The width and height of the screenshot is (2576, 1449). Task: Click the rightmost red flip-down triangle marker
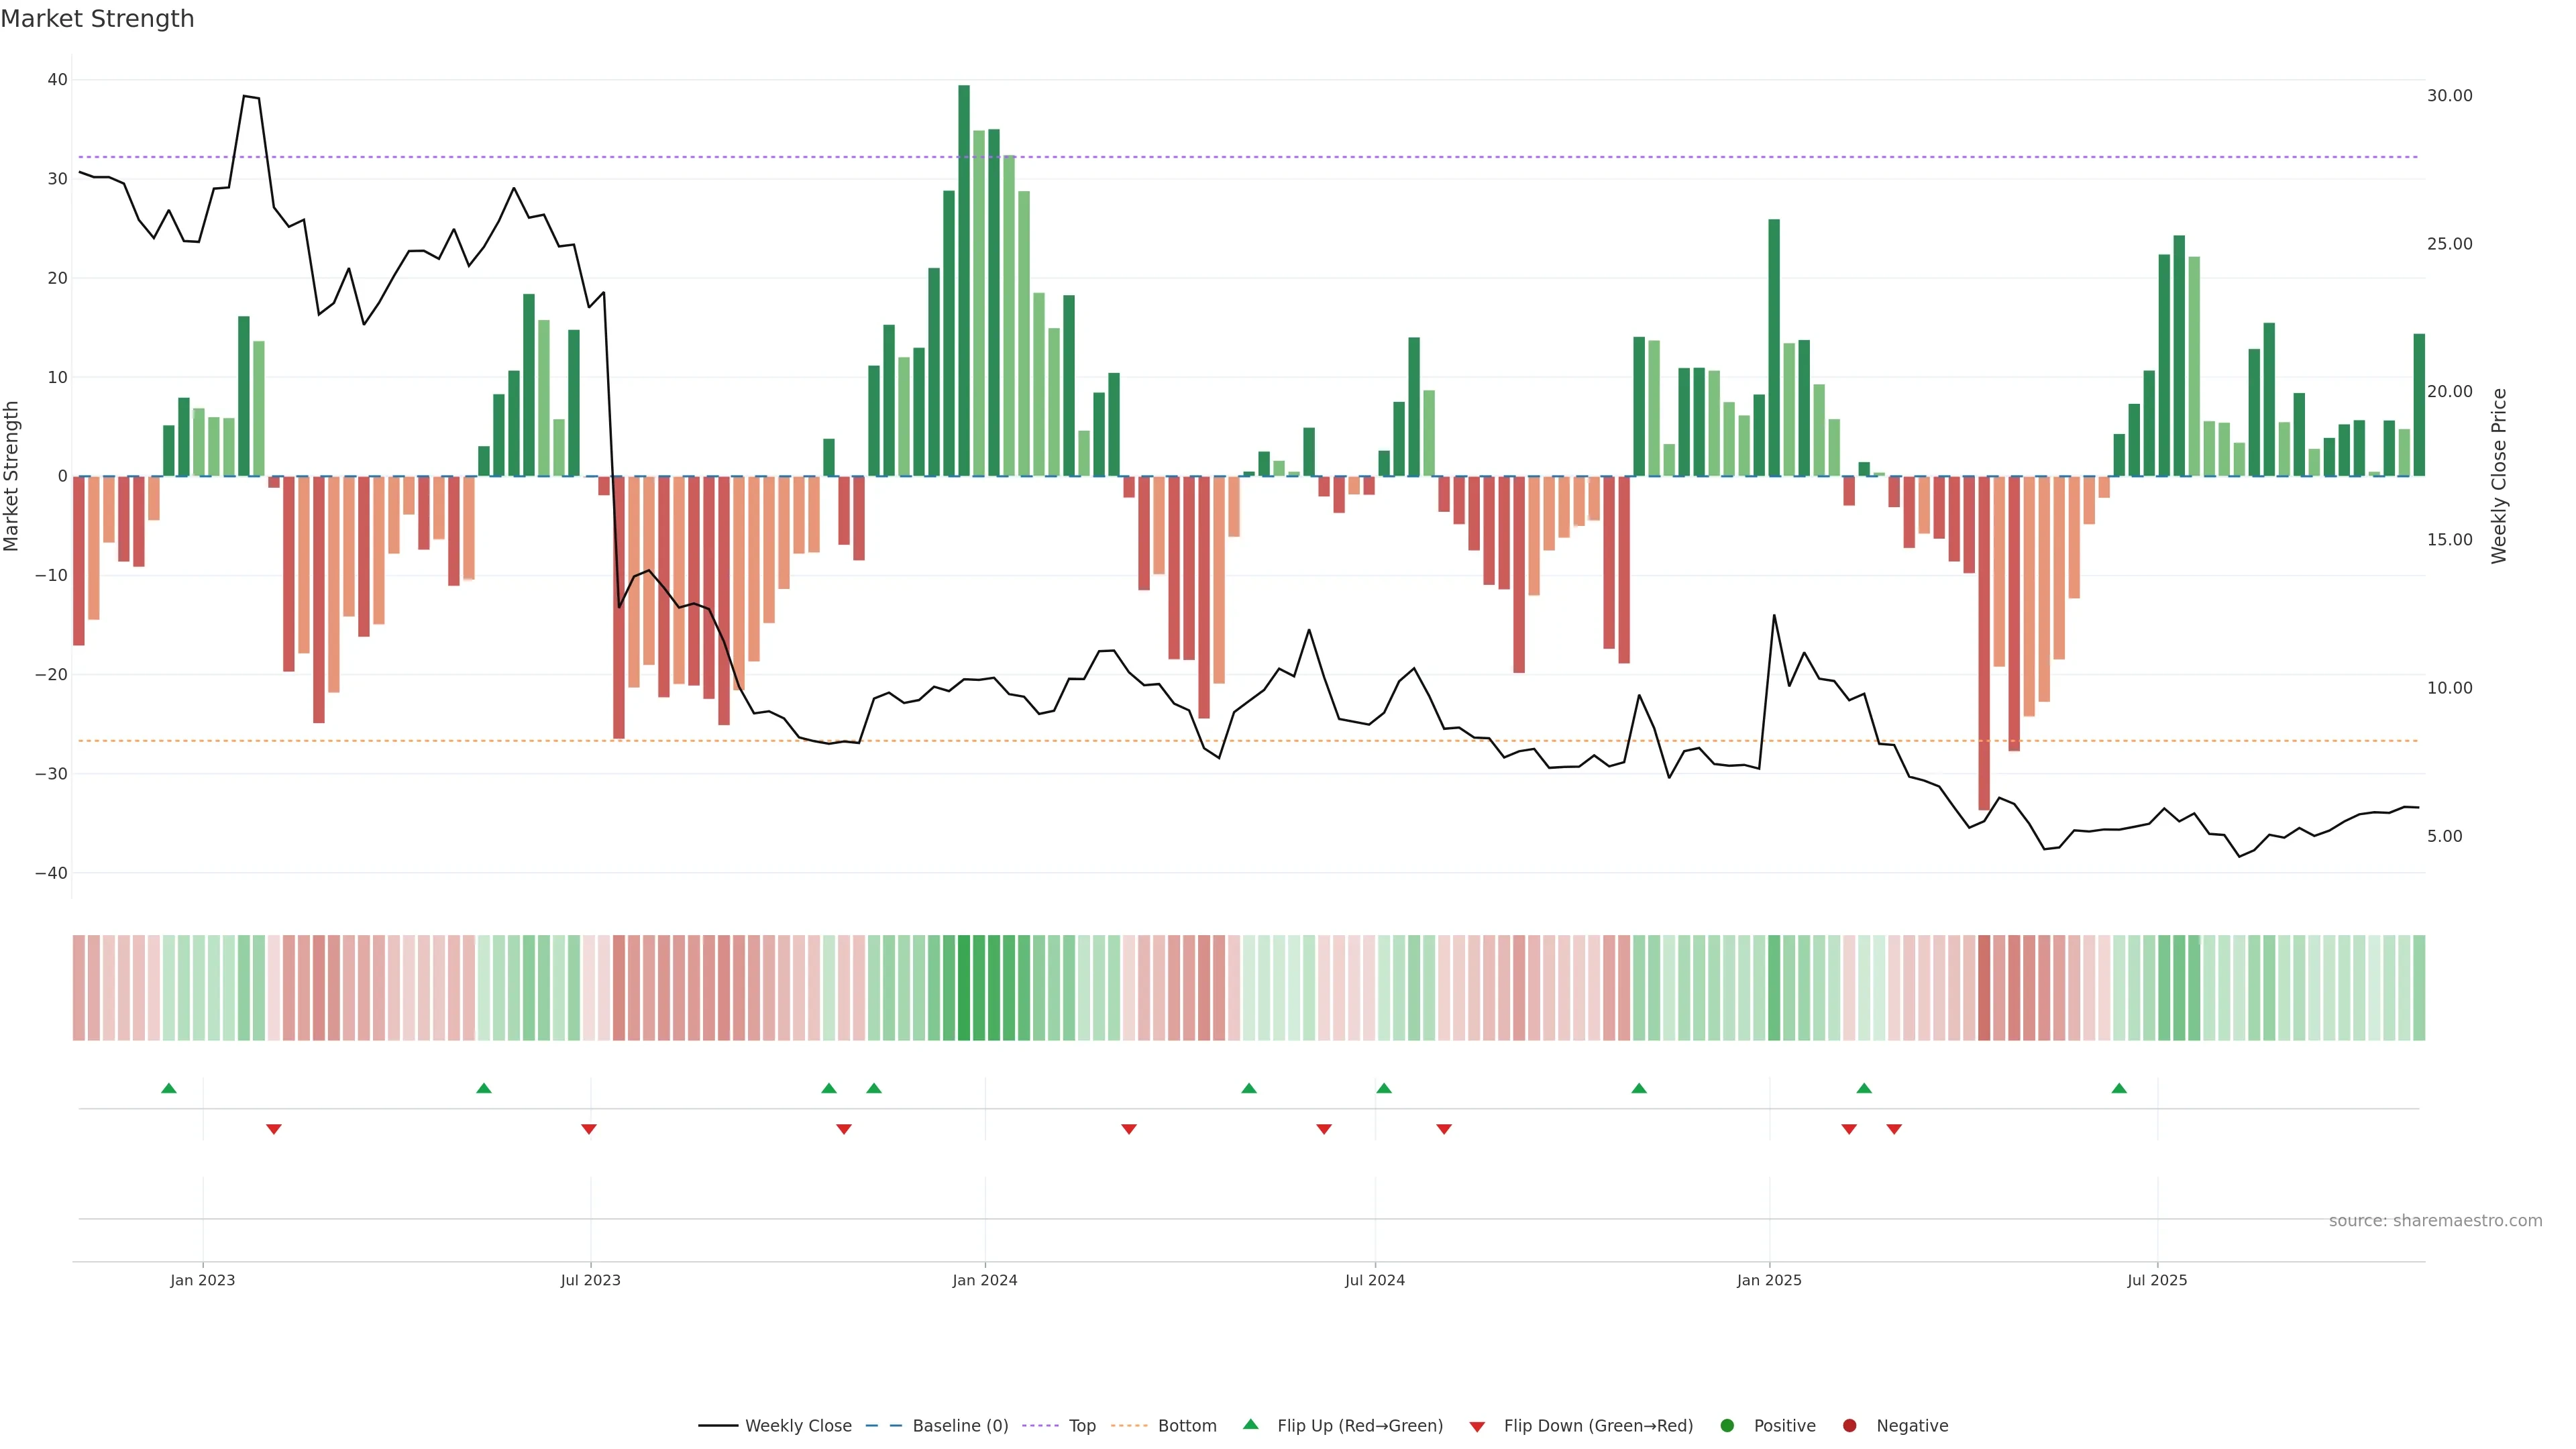click(1894, 1129)
